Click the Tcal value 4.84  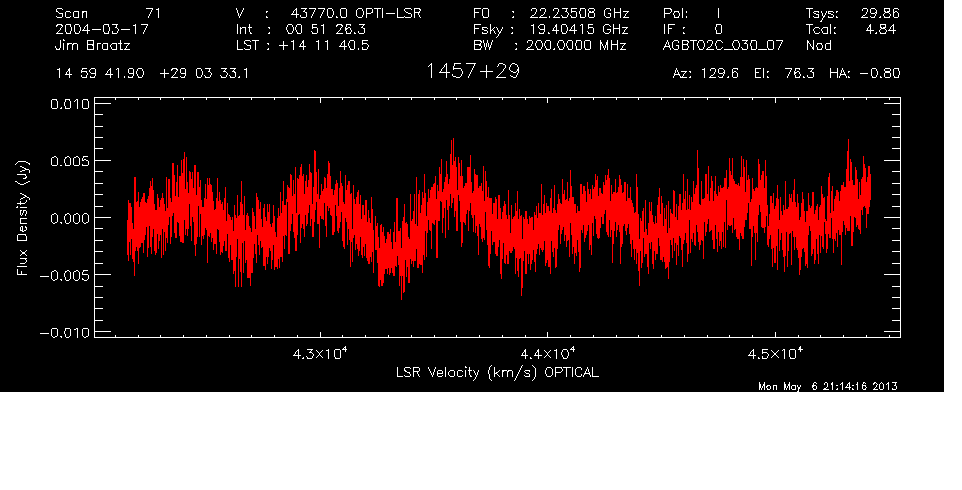point(882,29)
